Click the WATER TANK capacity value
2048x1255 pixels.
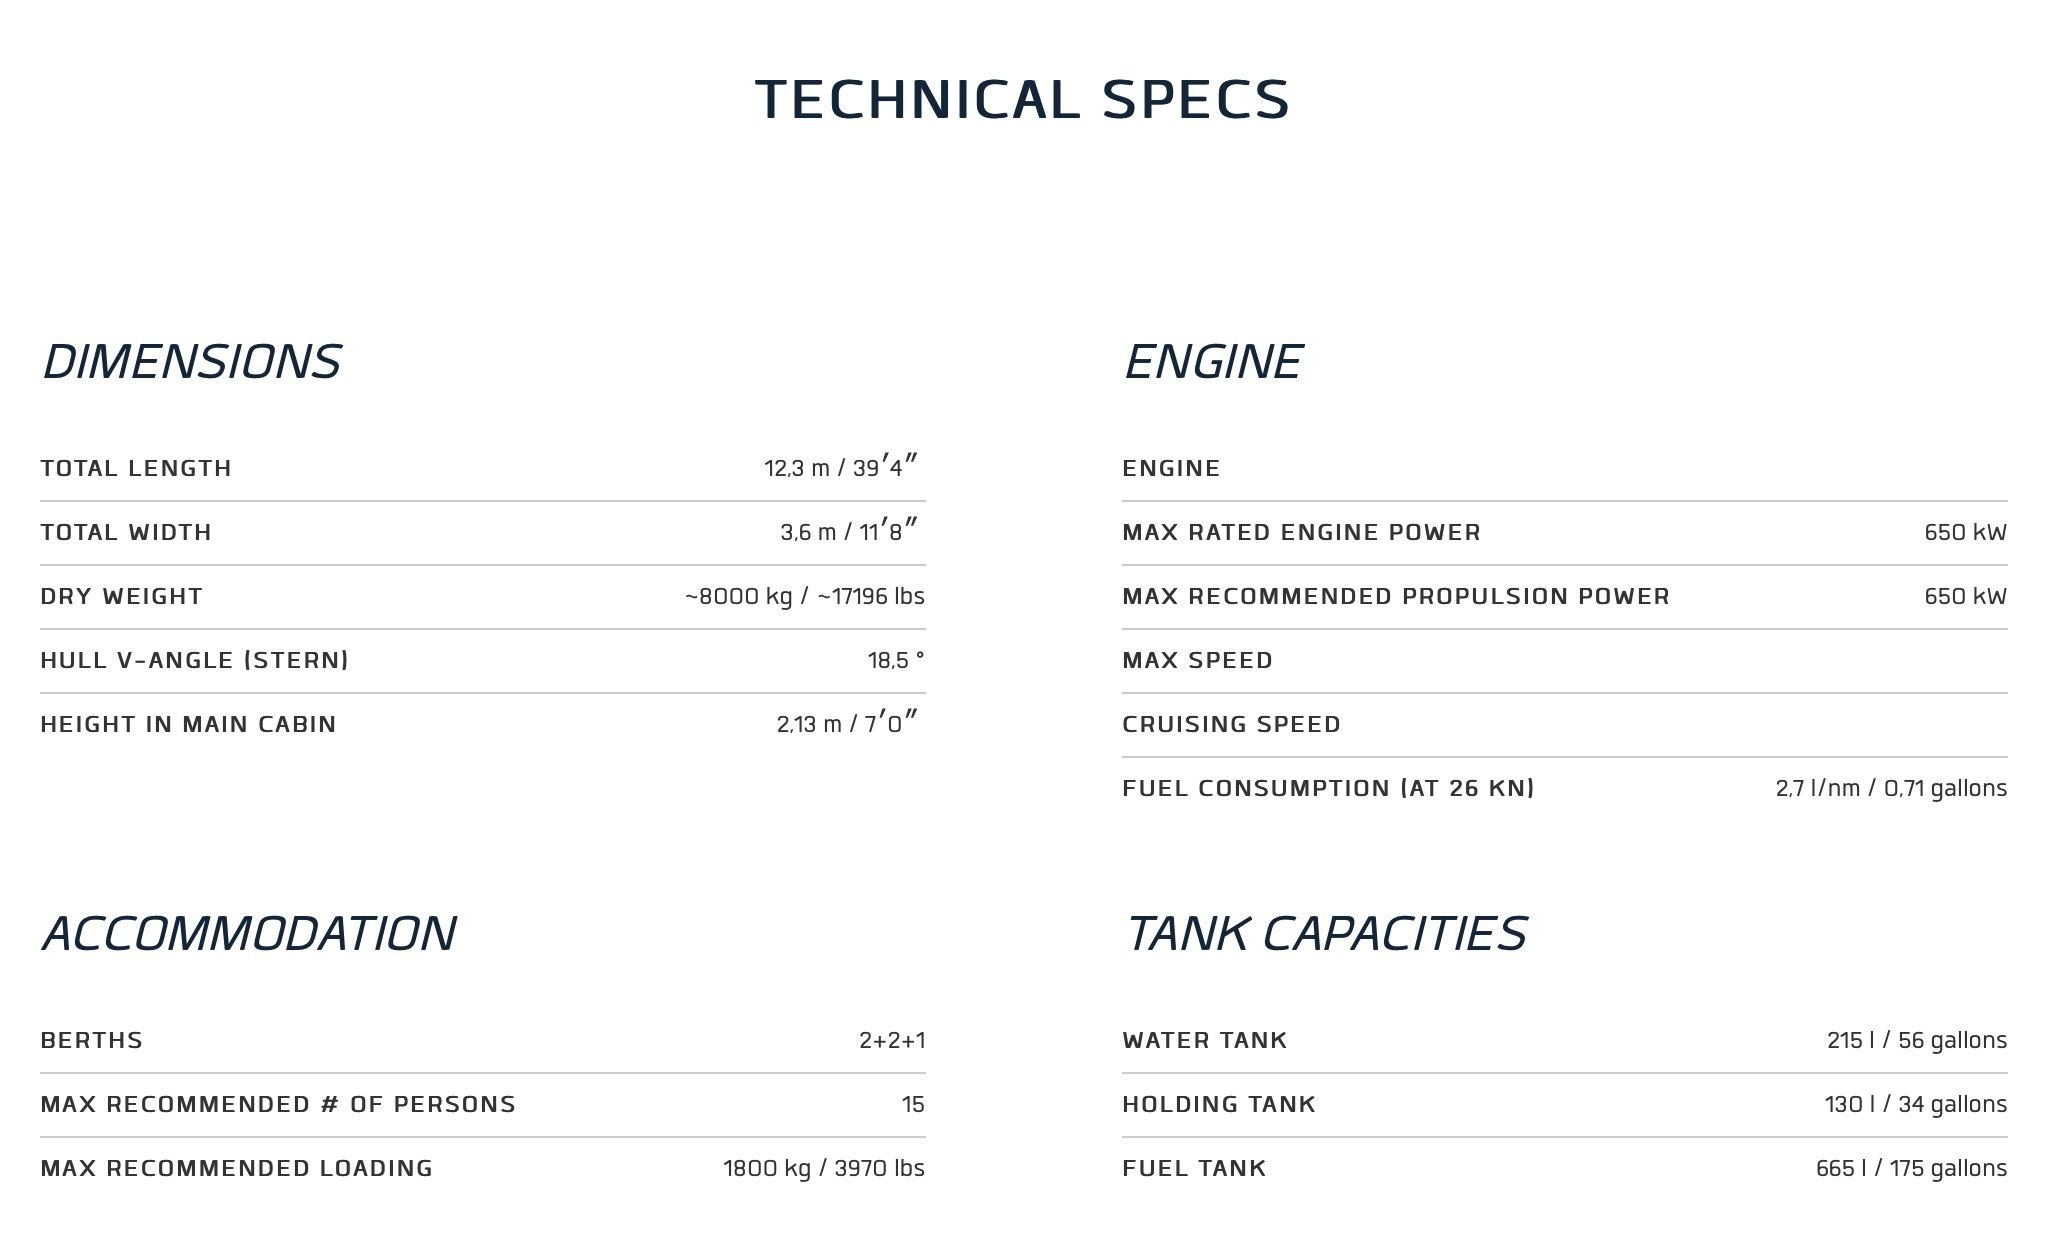click(x=1916, y=1040)
